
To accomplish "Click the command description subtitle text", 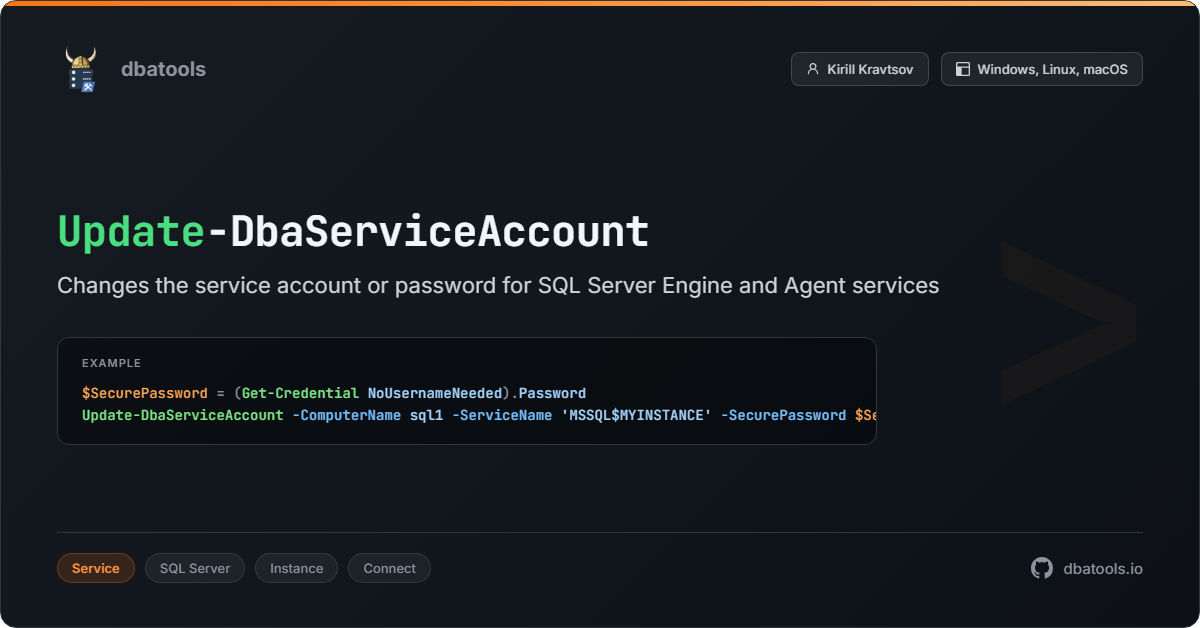I will (498, 286).
